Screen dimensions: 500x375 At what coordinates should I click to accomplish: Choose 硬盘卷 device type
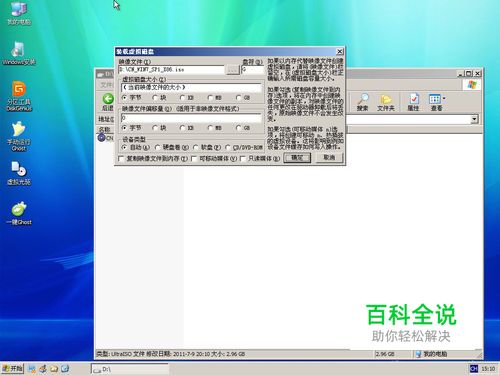(x=158, y=147)
